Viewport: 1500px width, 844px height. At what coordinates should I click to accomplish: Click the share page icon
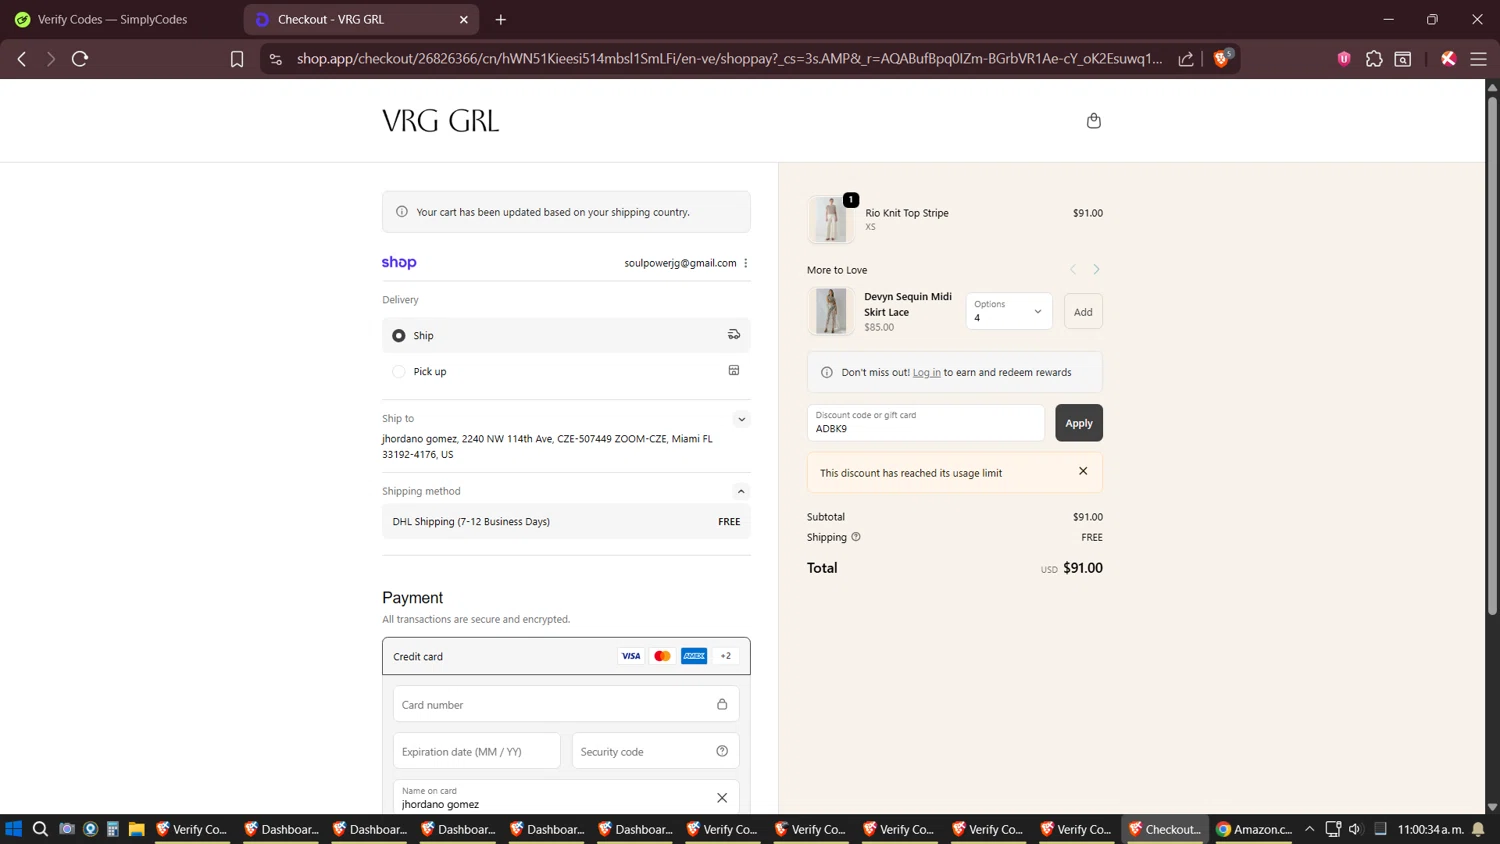(1186, 59)
